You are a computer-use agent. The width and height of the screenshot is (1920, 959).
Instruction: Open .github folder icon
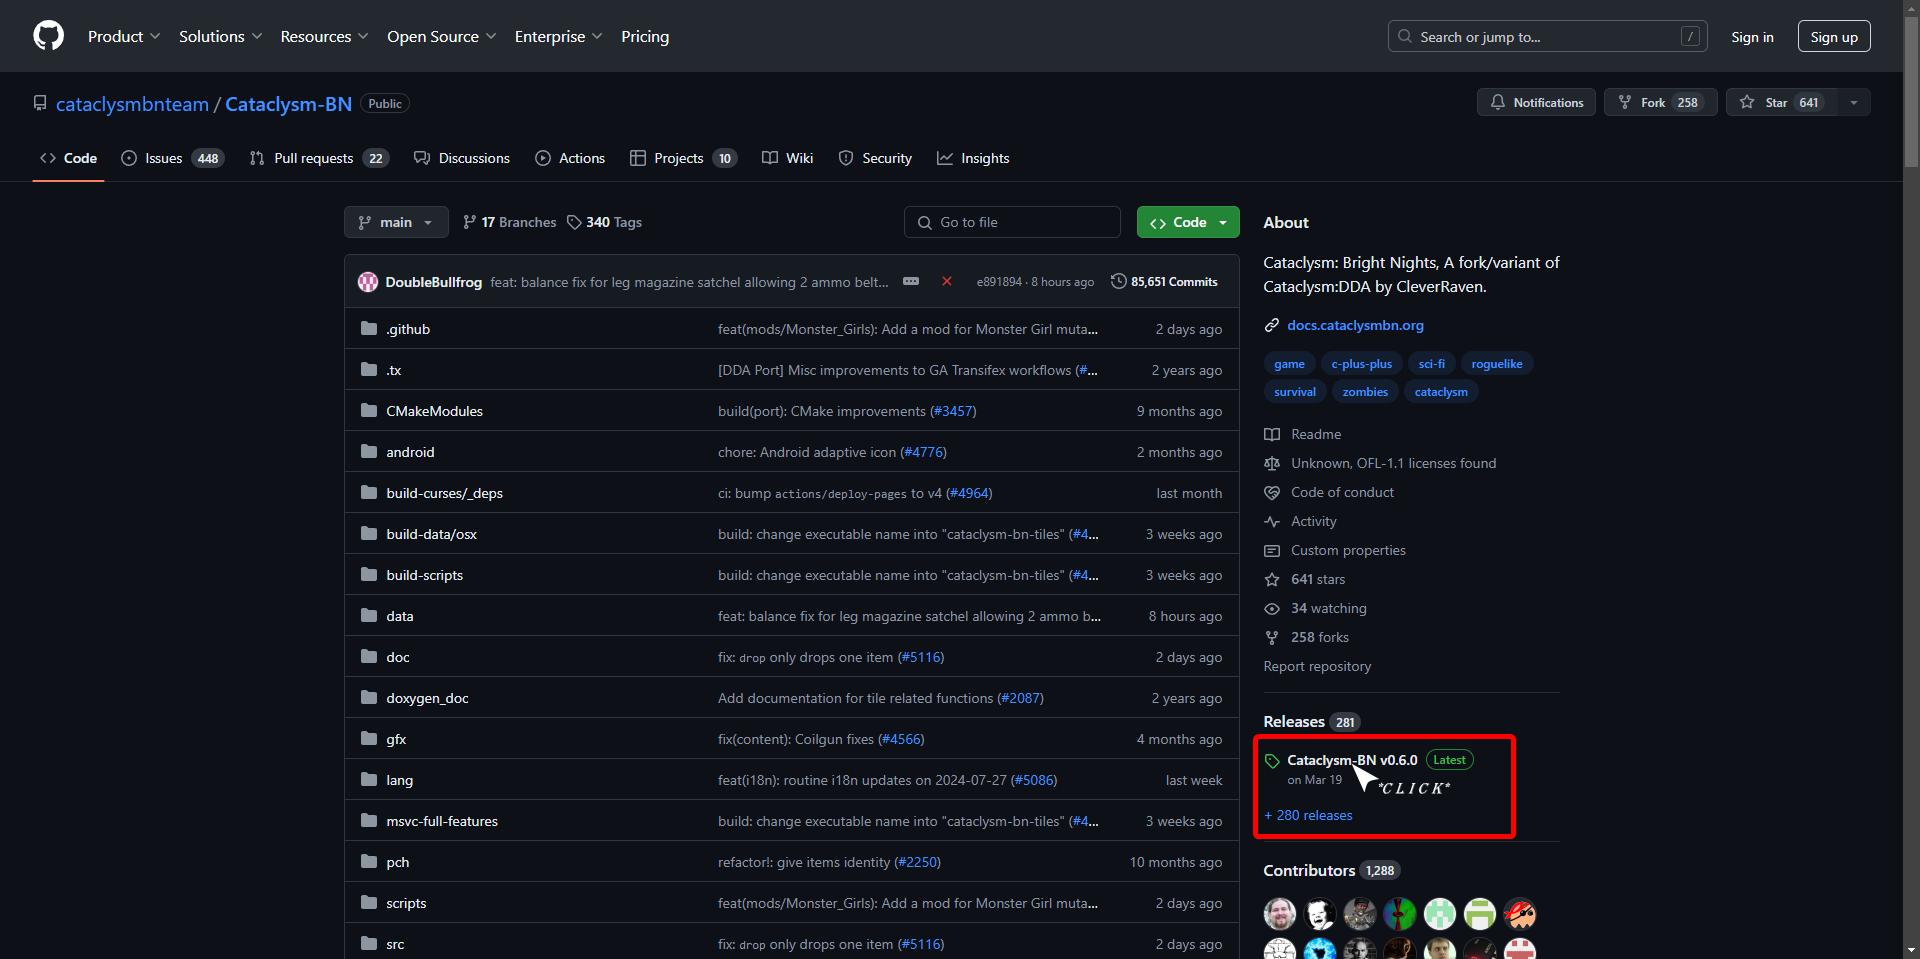click(369, 329)
